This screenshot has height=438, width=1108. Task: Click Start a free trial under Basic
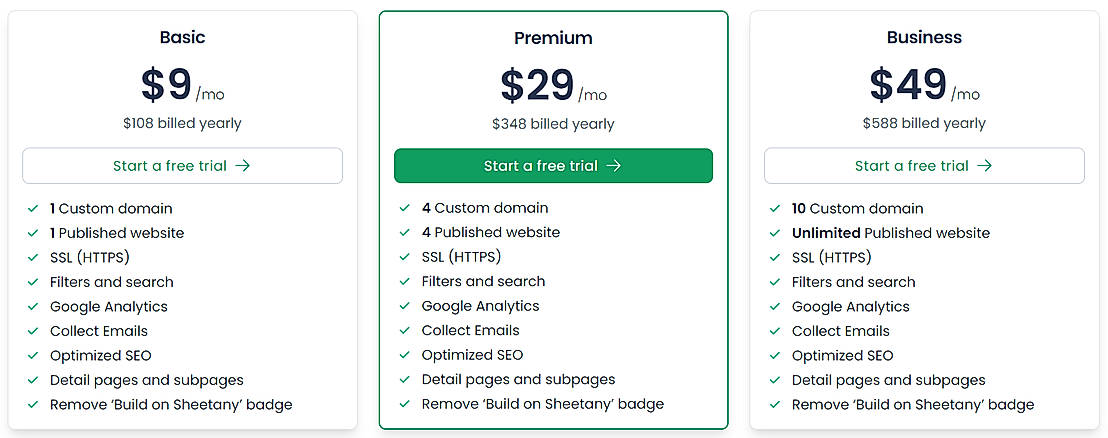(x=182, y=166)
